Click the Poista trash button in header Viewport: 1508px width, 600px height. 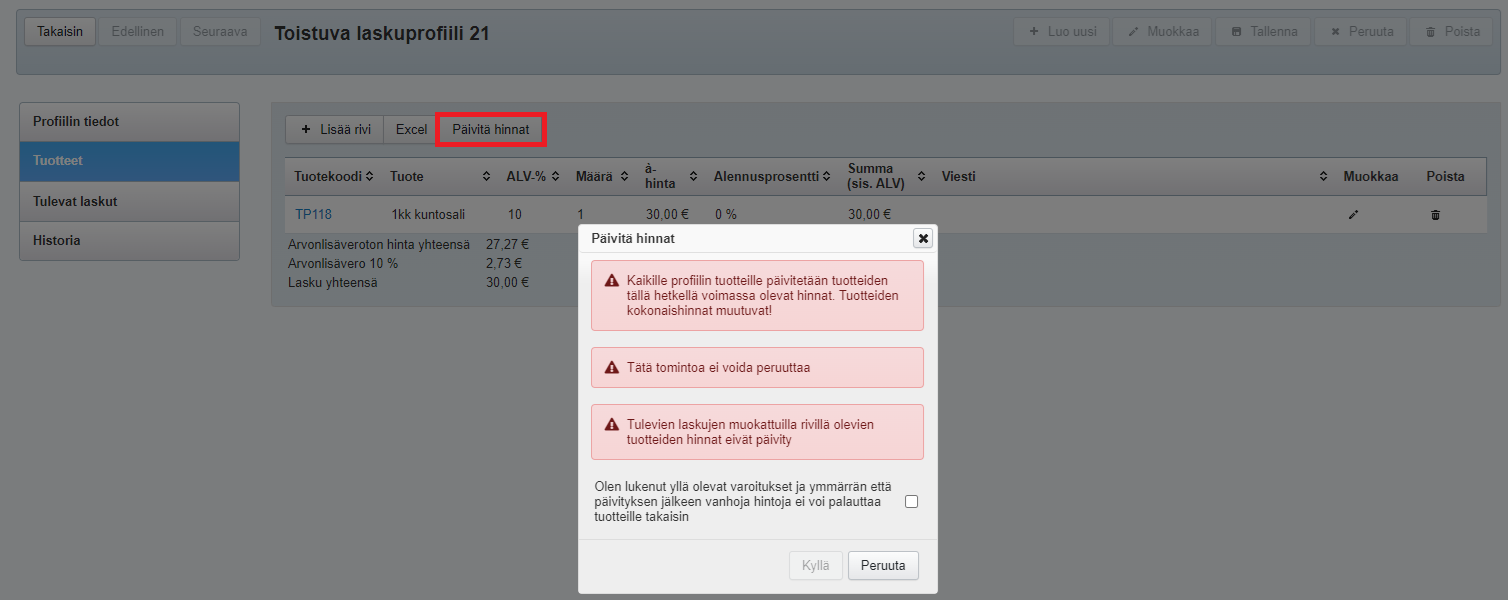(1450, 32)
